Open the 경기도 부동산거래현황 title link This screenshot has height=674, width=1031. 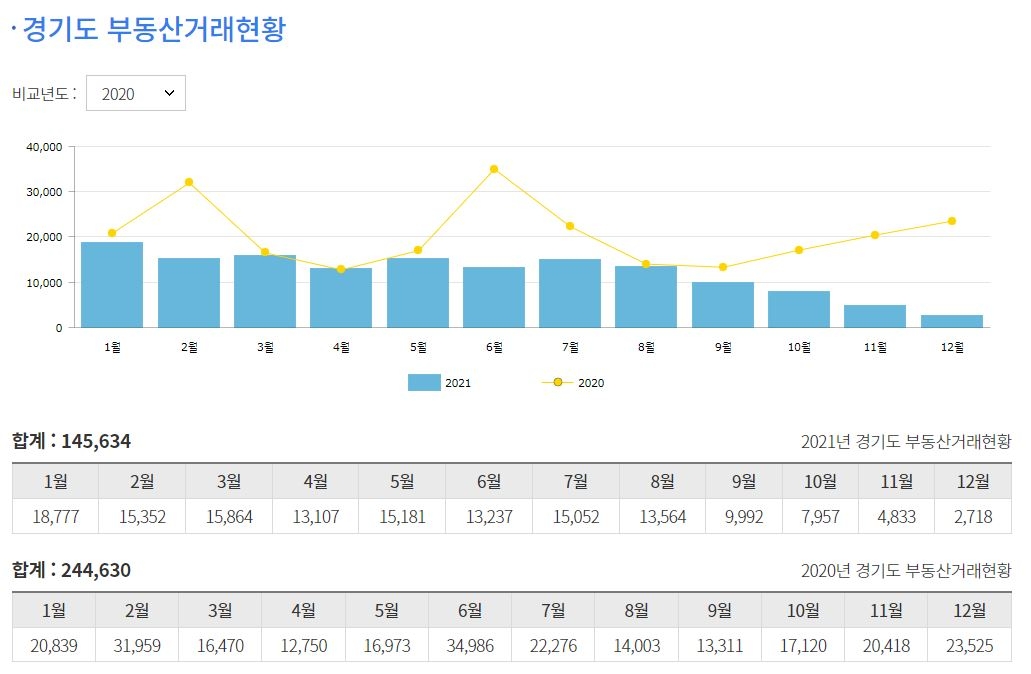click(x=148, y=30)
